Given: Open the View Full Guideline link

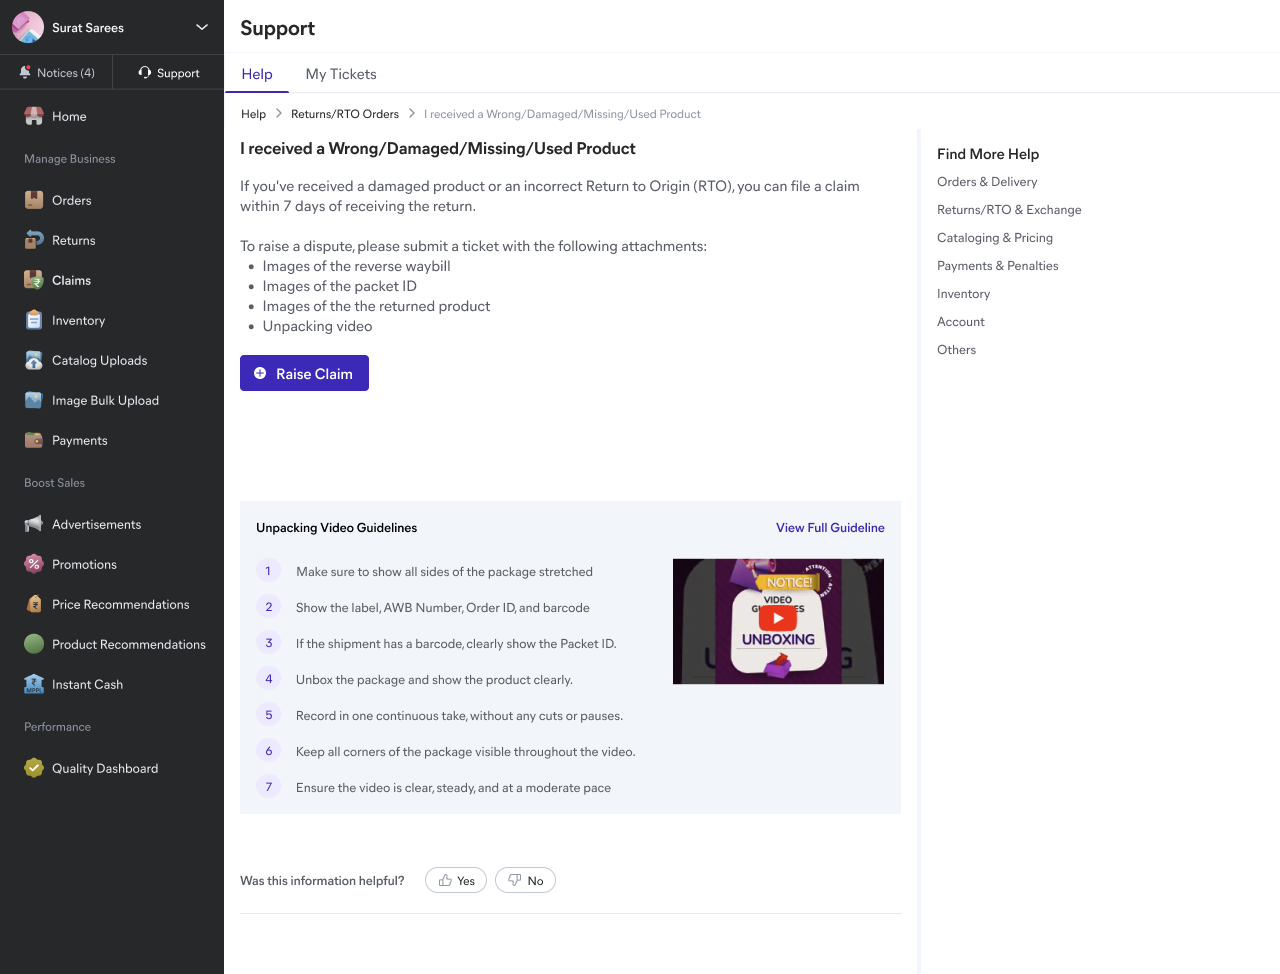Looking at the screenshot, I should pyautogui.click(x=830, y=528).
